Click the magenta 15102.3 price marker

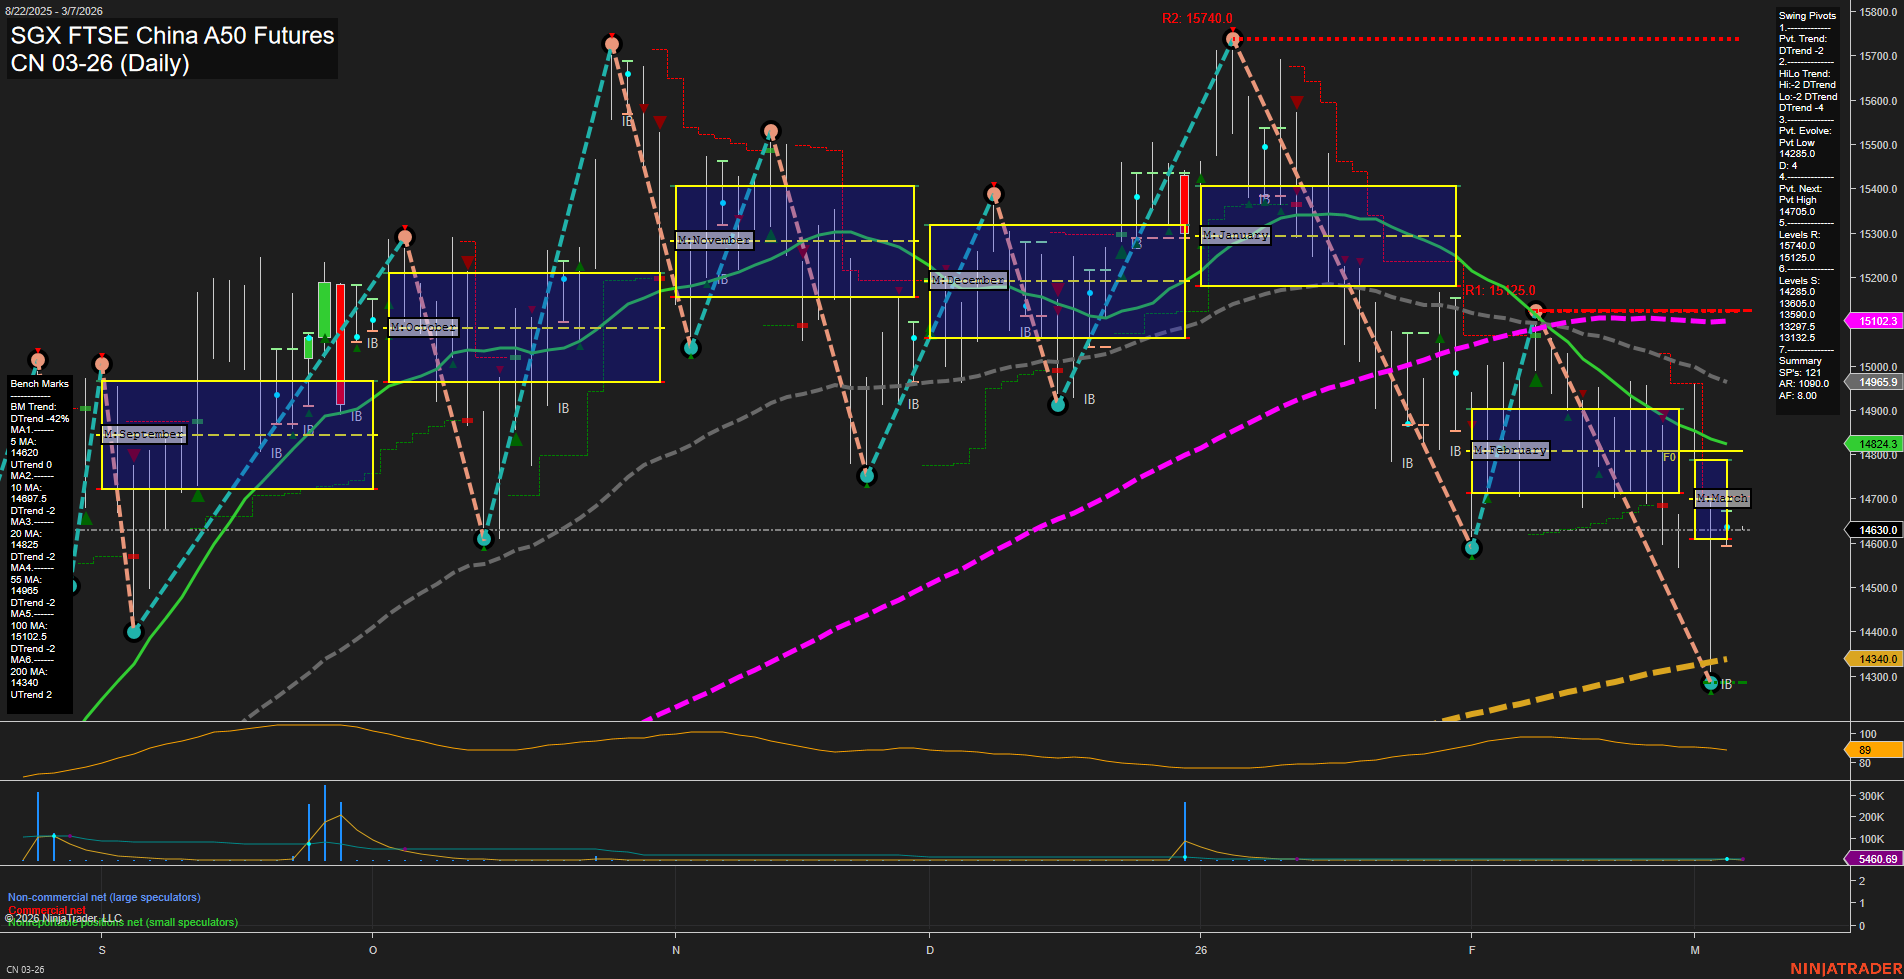1876,321
